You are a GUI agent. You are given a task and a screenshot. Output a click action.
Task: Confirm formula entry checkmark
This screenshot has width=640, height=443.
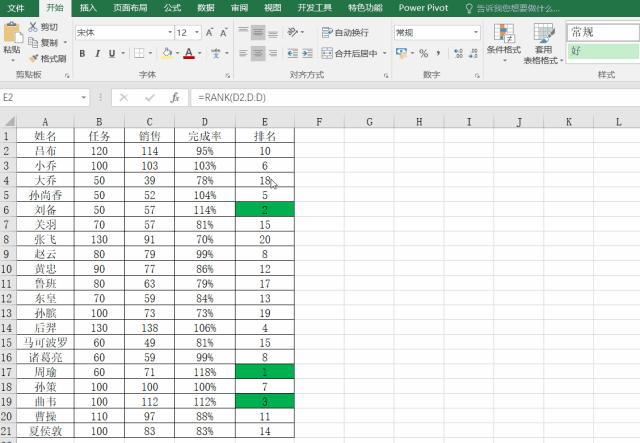pyautogui.click(x=150, y=98)
